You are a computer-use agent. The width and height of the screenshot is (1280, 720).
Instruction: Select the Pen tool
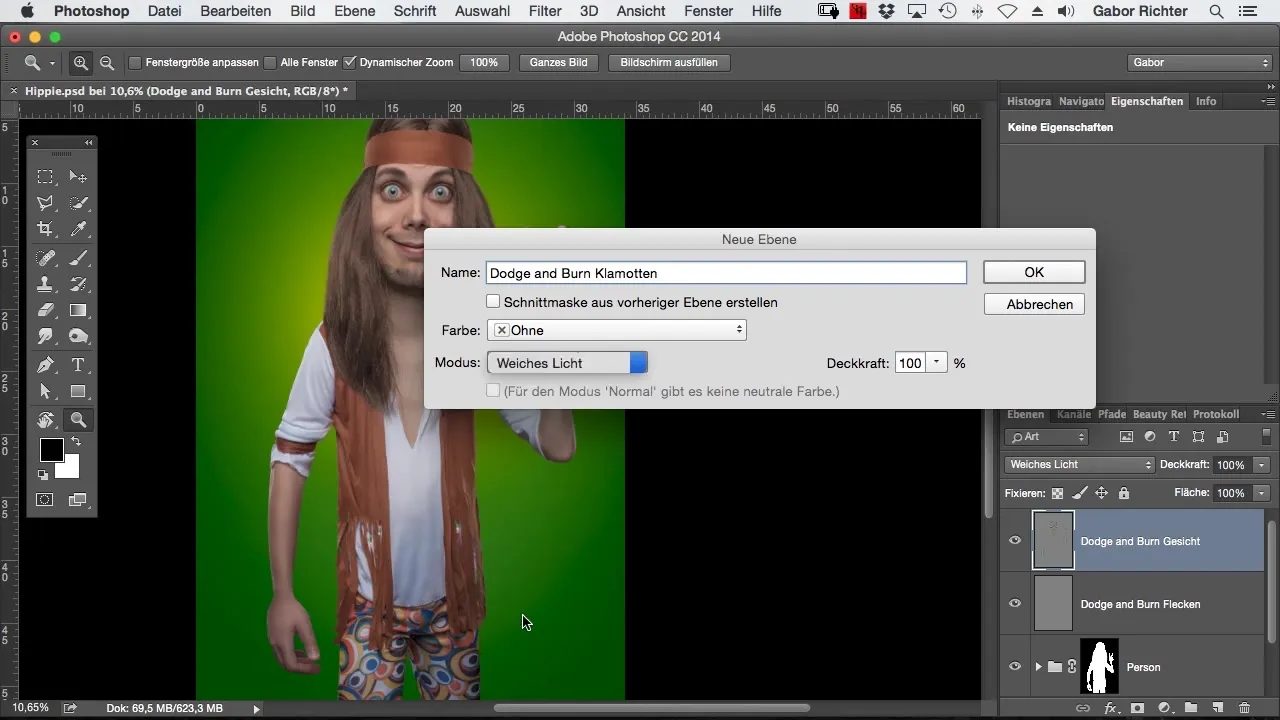click(45, 365)
